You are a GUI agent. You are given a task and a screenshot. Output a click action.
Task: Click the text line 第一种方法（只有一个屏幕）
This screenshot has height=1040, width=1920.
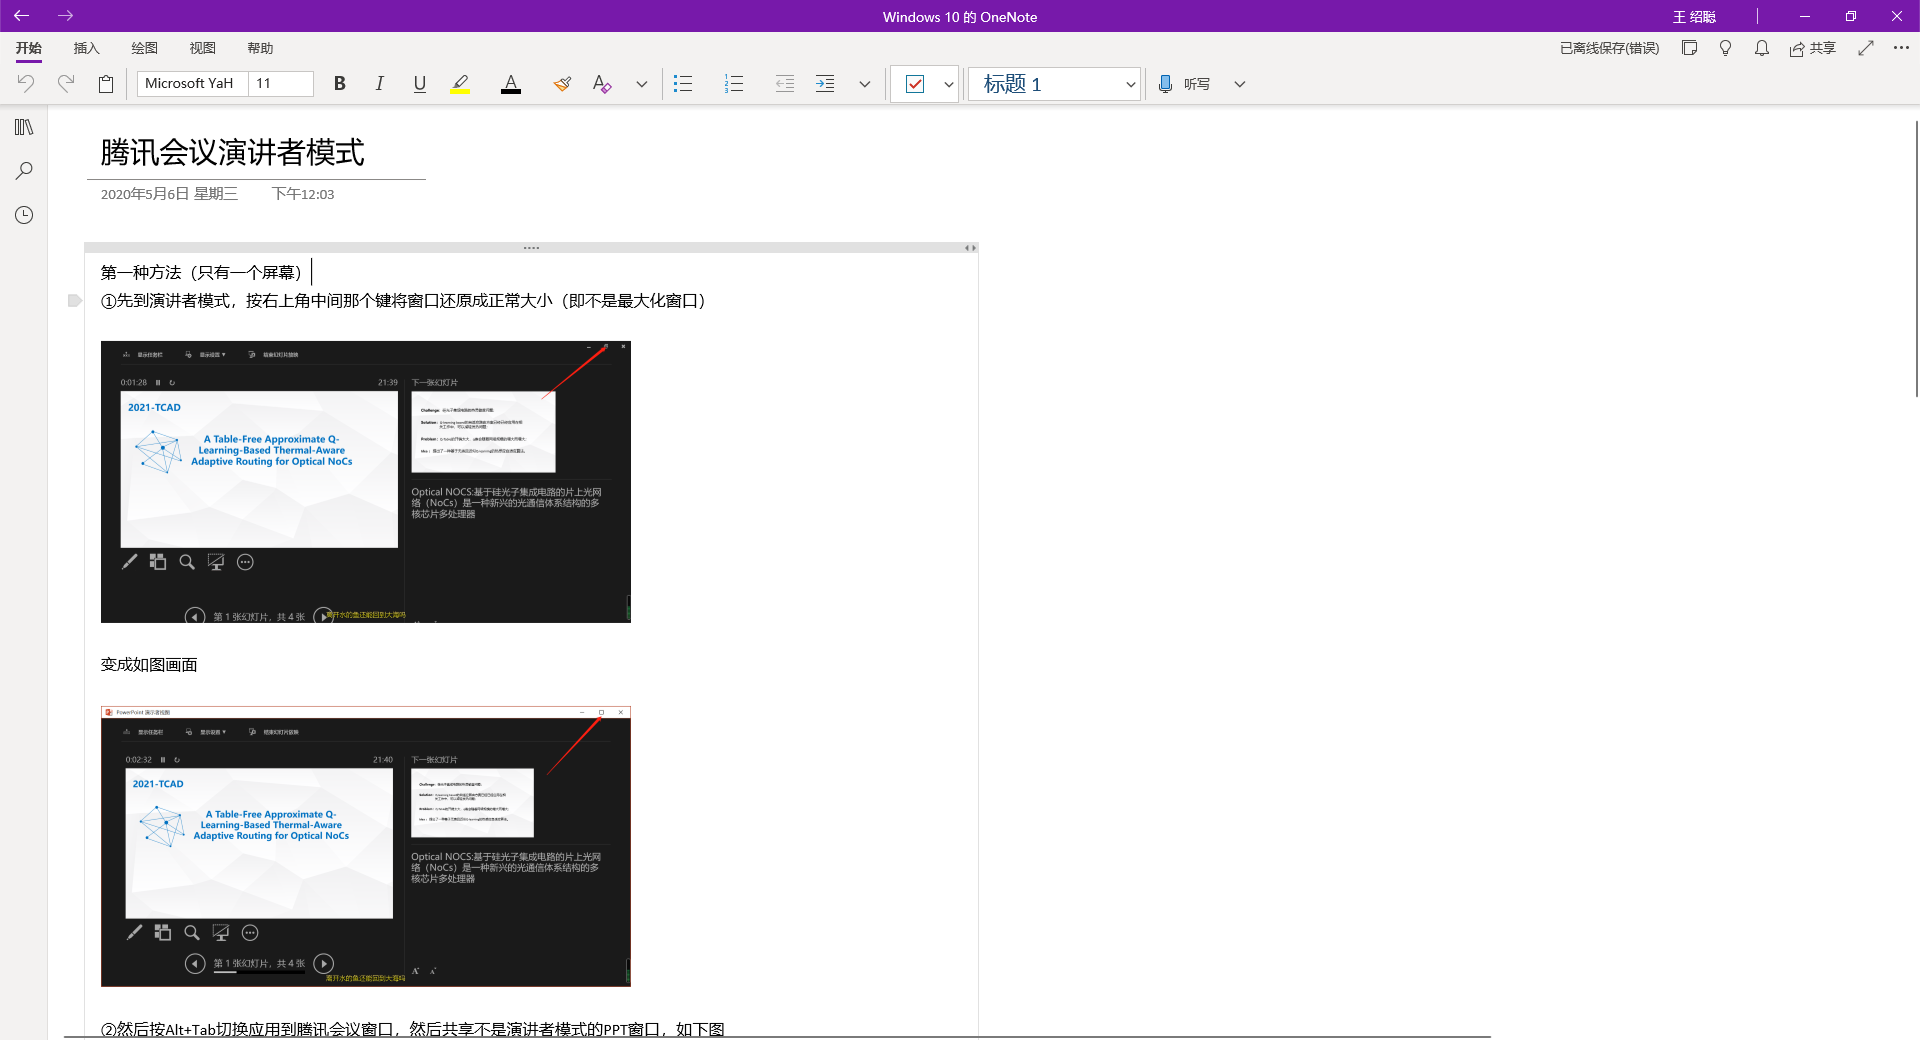[203, 272]
